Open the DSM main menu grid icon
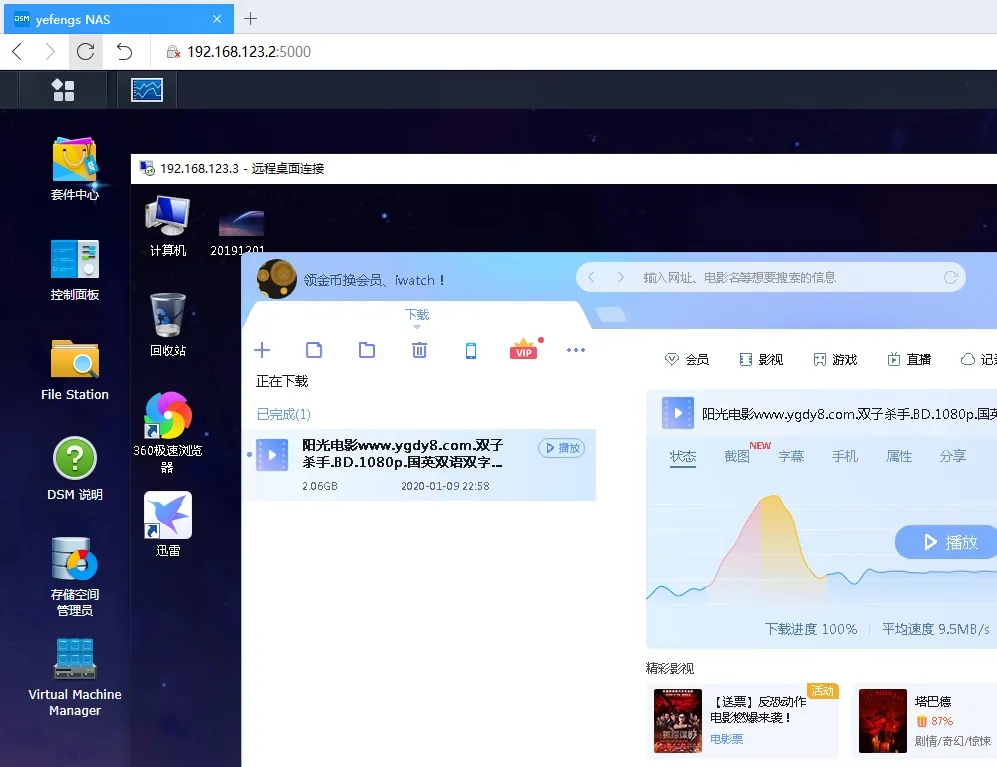The image size is (997, 767). [x=63, y=90]
